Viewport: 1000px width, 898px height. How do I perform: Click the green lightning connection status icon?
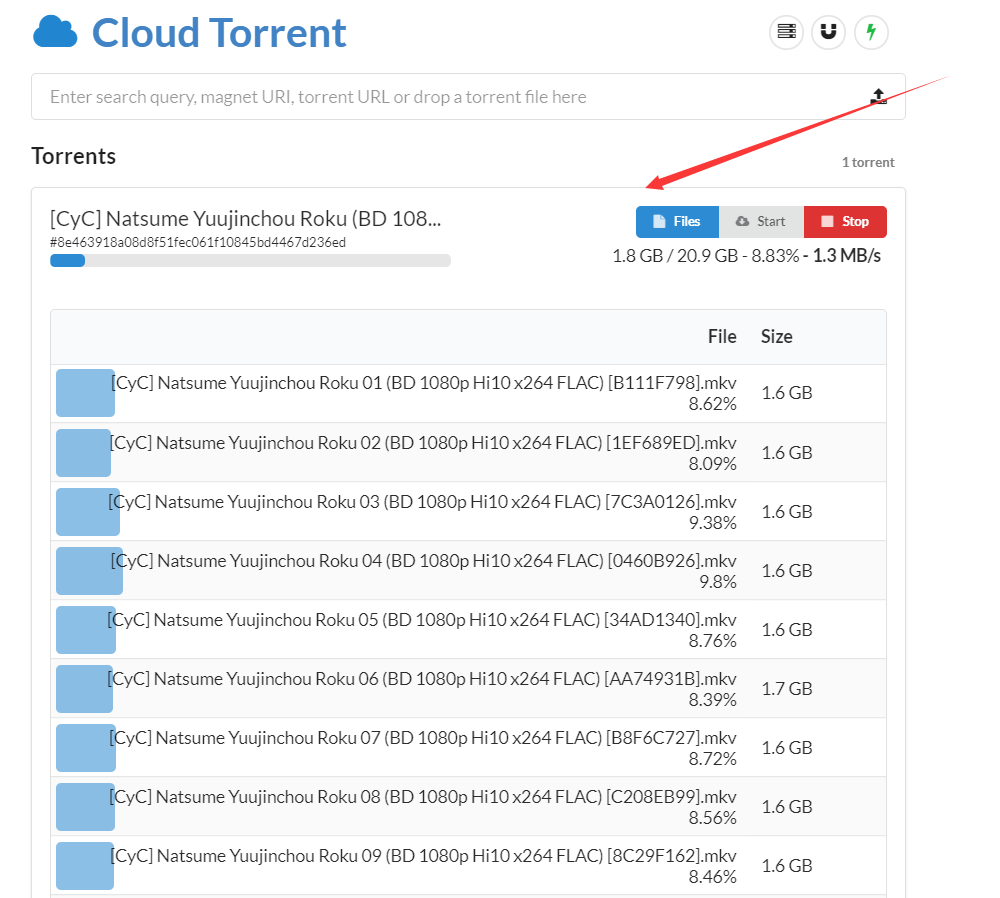pyautogui.click(x=870, y=32)
